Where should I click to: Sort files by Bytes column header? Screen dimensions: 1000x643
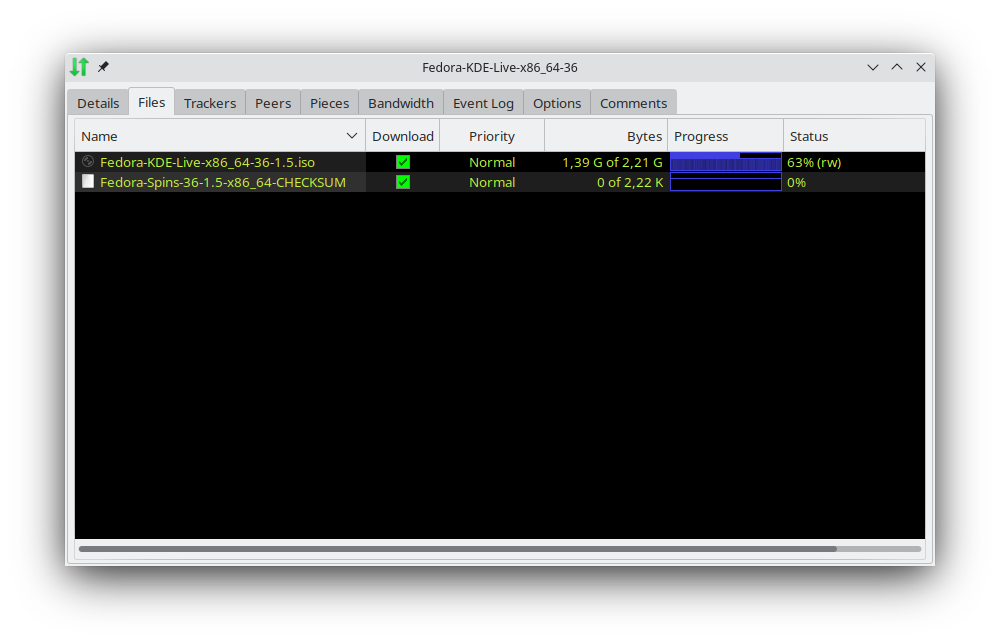click(x=606, y=136)
